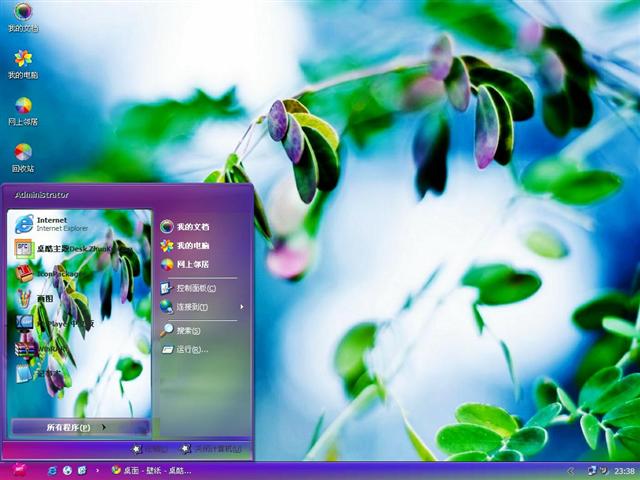Image resolution: width=640 pixels, height=480 pixels.
Task: Click 关闭计算机(U) shut down button
Action: [212, 449]
